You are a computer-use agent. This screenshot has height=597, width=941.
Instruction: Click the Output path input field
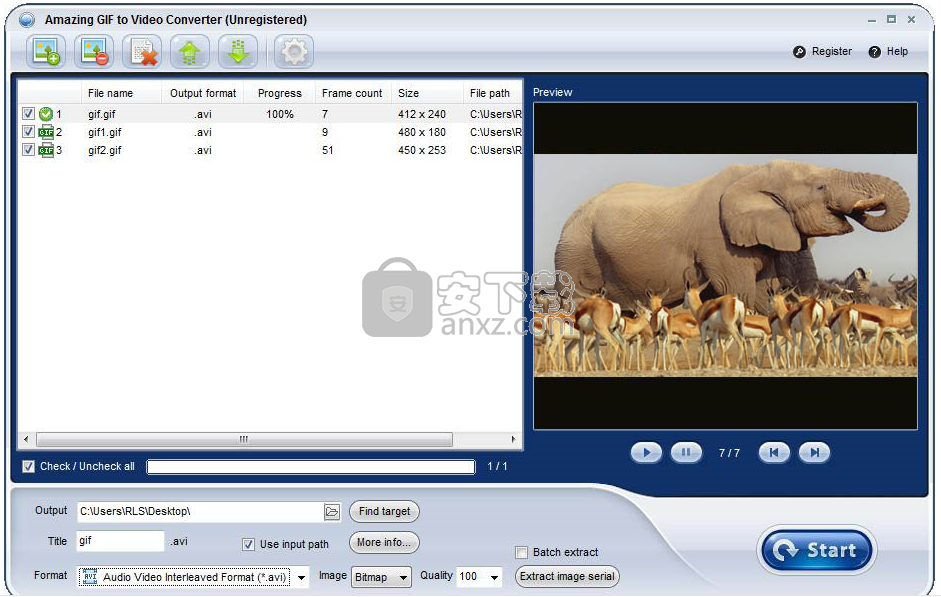coord(200,511)
